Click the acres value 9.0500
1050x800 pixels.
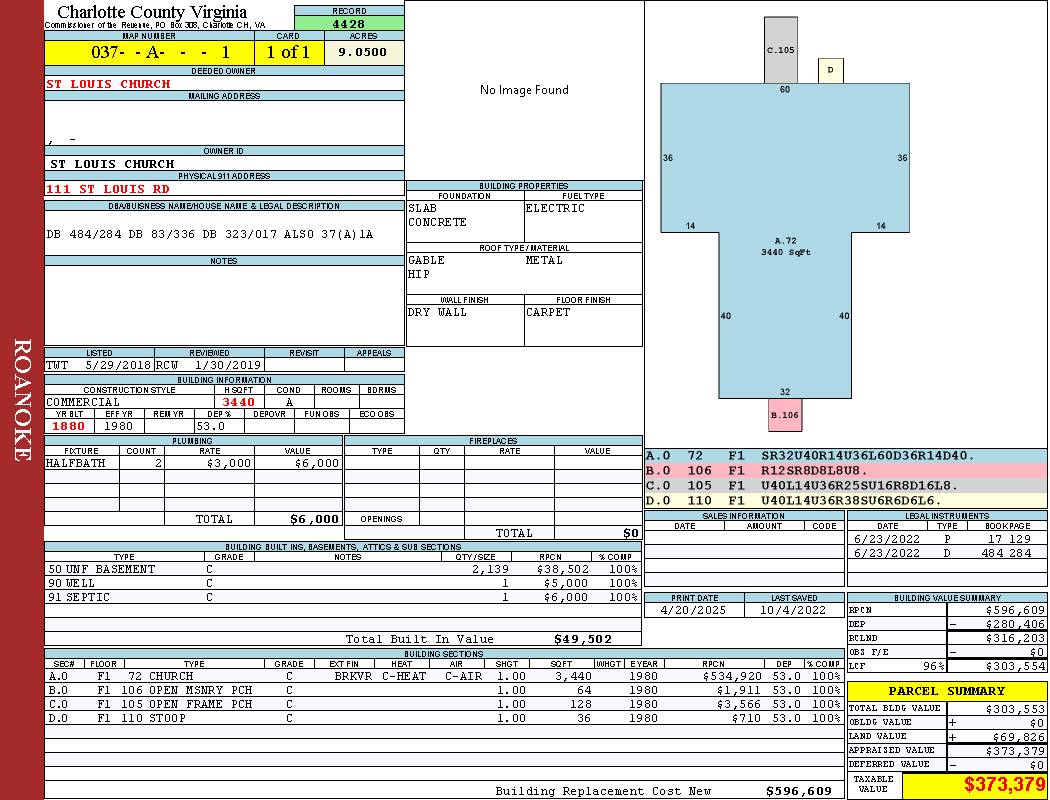coord(363,52)
